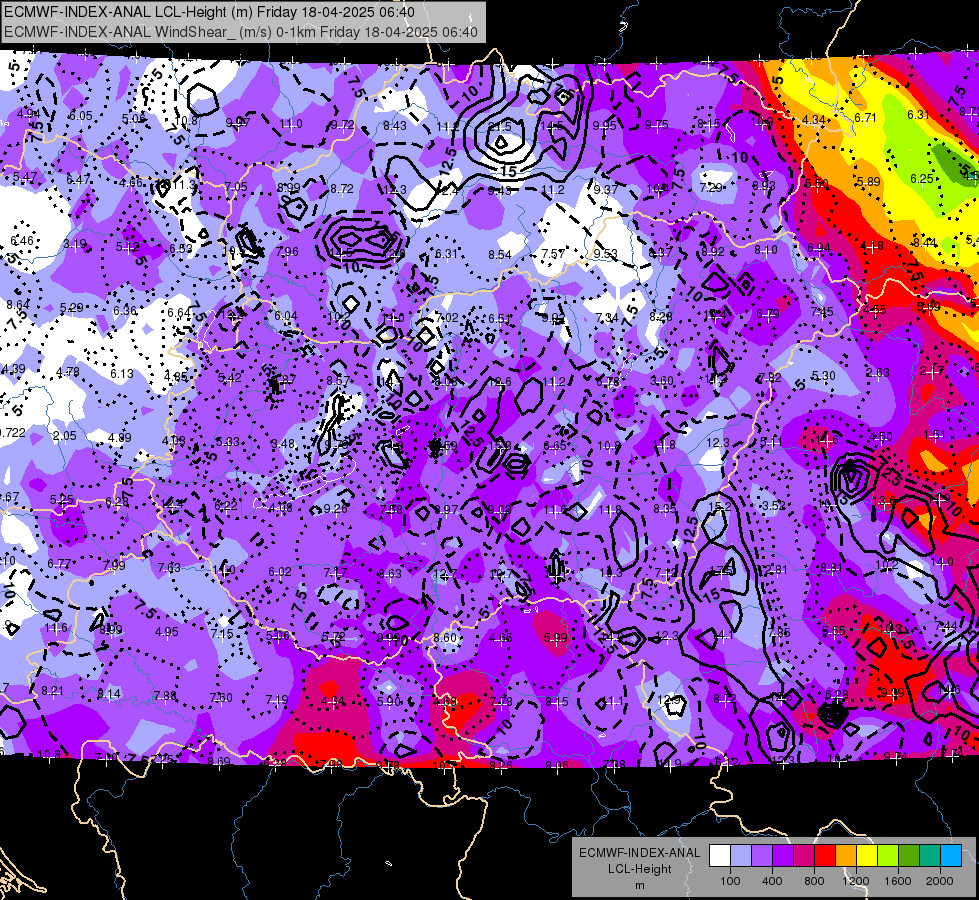Click the 1600 legend tick label
This screenshot has height=900, width=979.
897,881
